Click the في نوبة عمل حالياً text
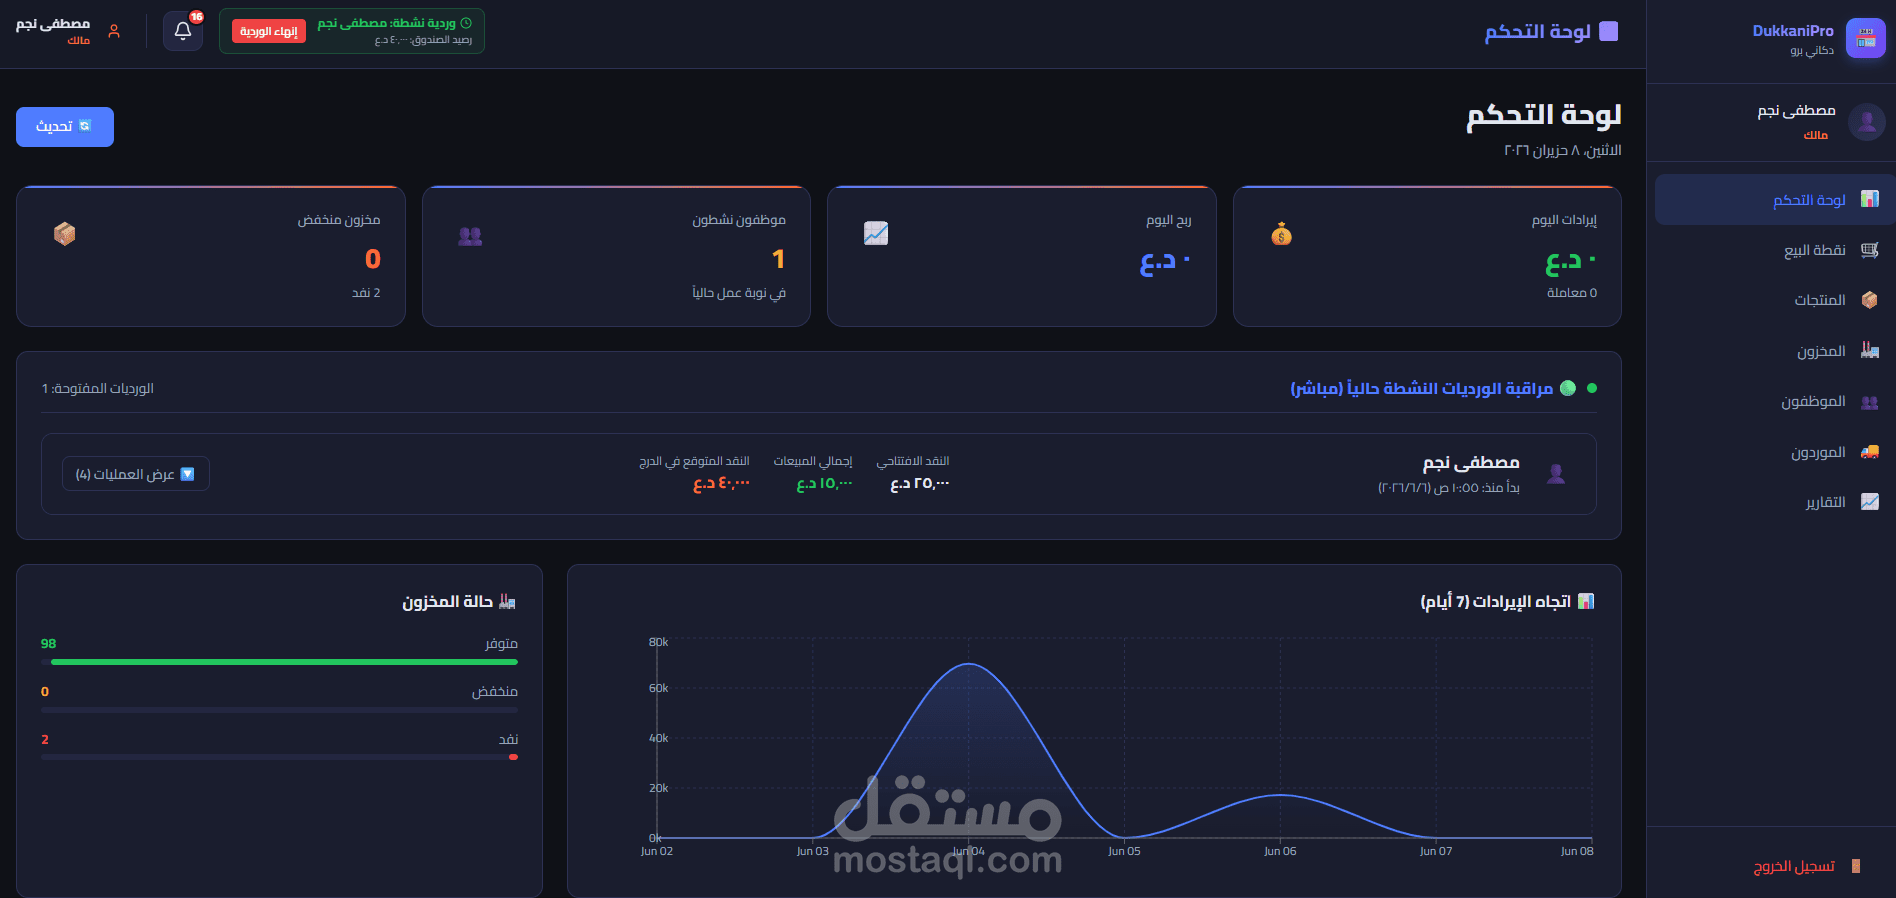1896x898 pixels. point(739,293)
